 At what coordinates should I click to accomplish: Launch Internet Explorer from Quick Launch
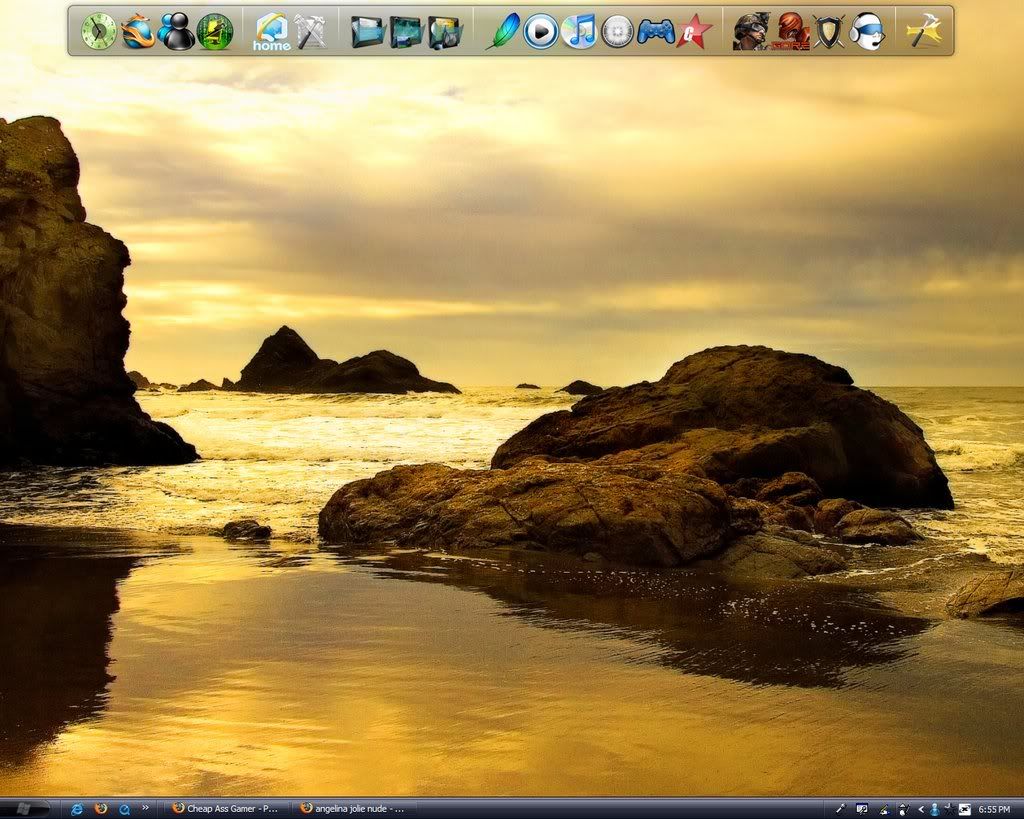[x=76, y=809]
